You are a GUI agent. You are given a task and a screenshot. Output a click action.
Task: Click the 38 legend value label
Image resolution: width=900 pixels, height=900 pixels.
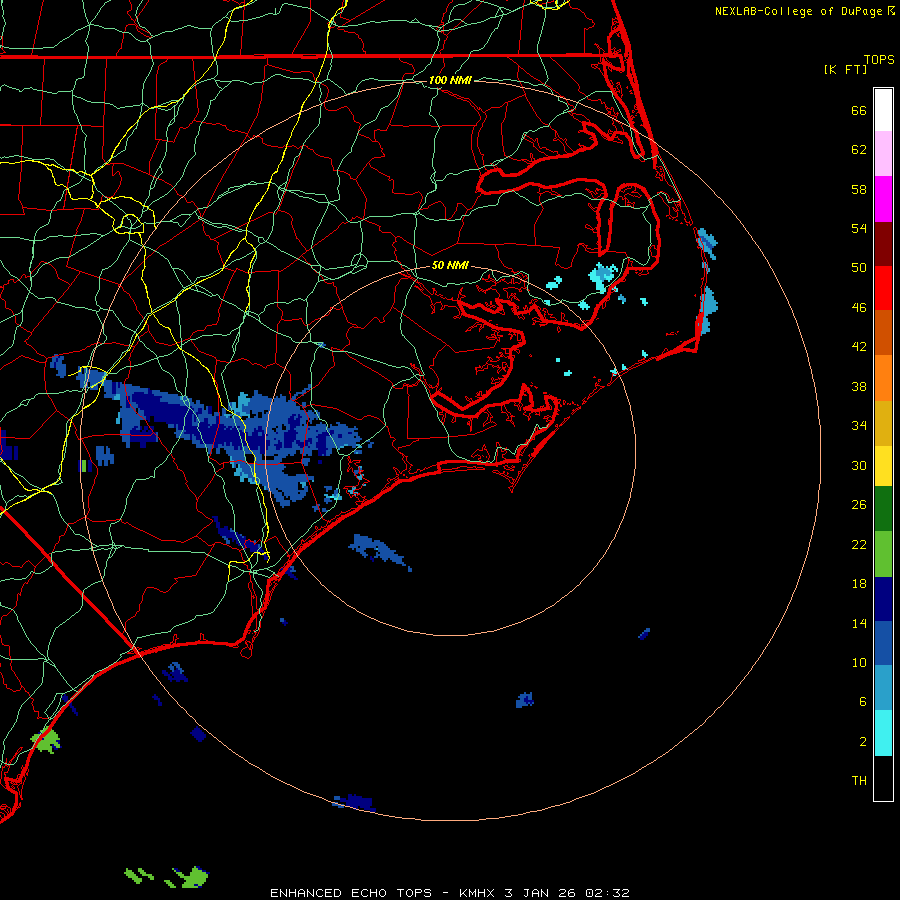(859, 386)
